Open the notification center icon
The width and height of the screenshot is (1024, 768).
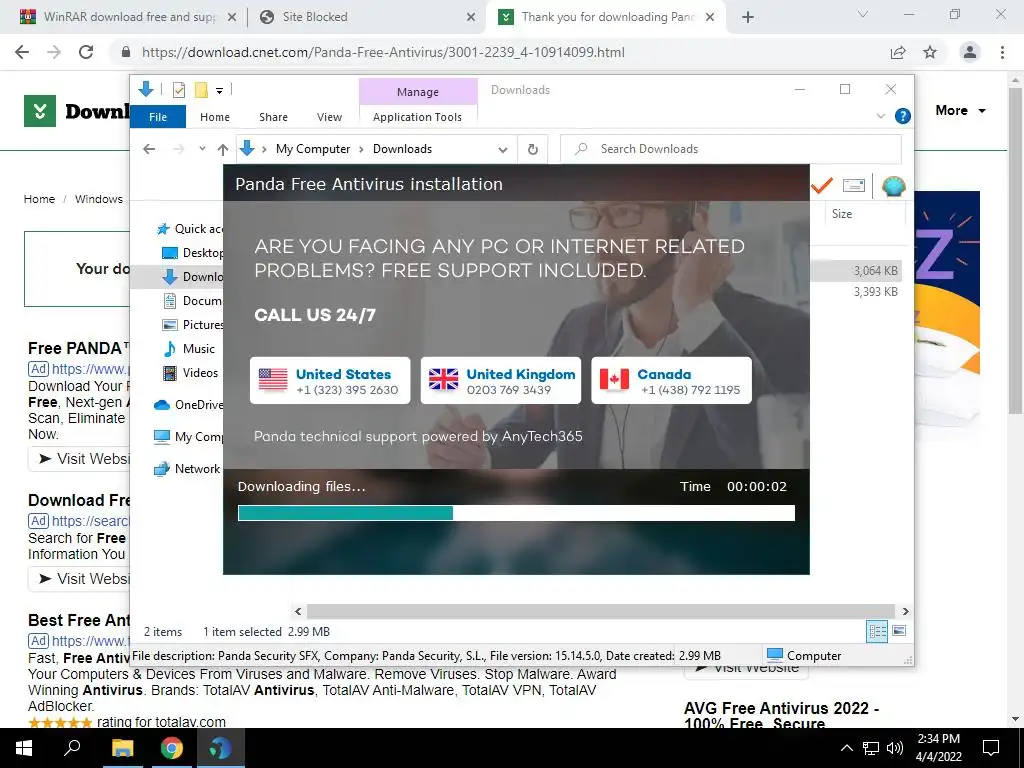coord(991,748)
